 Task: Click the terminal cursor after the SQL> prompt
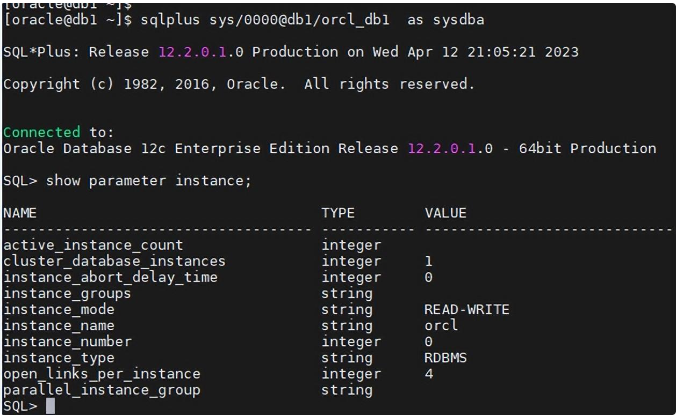[x=50, y=406]
